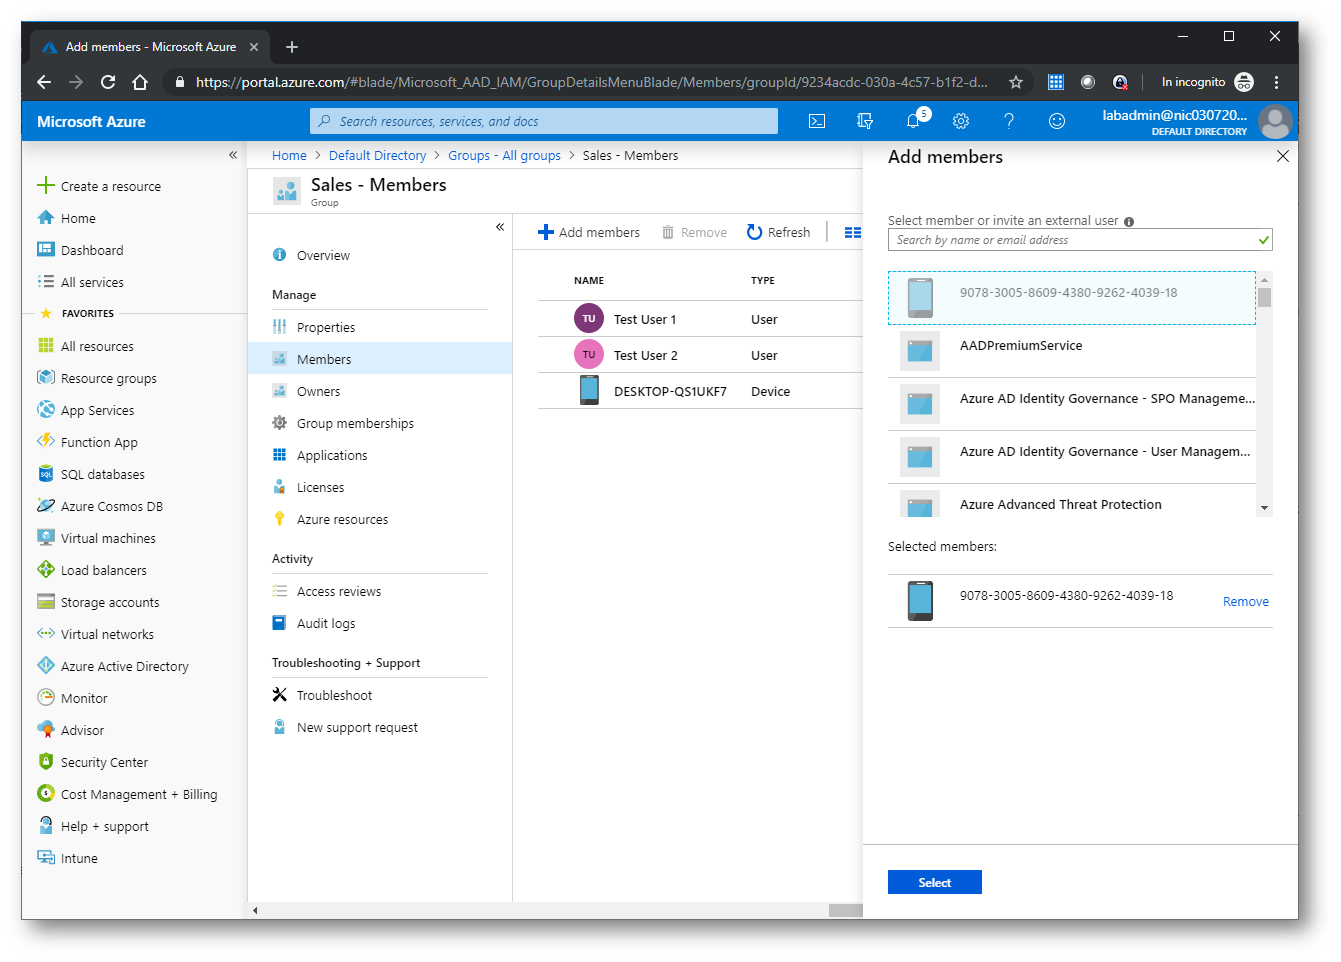Open notifications bell icon
The image size is (1341, 962).
tap(913, 121)
